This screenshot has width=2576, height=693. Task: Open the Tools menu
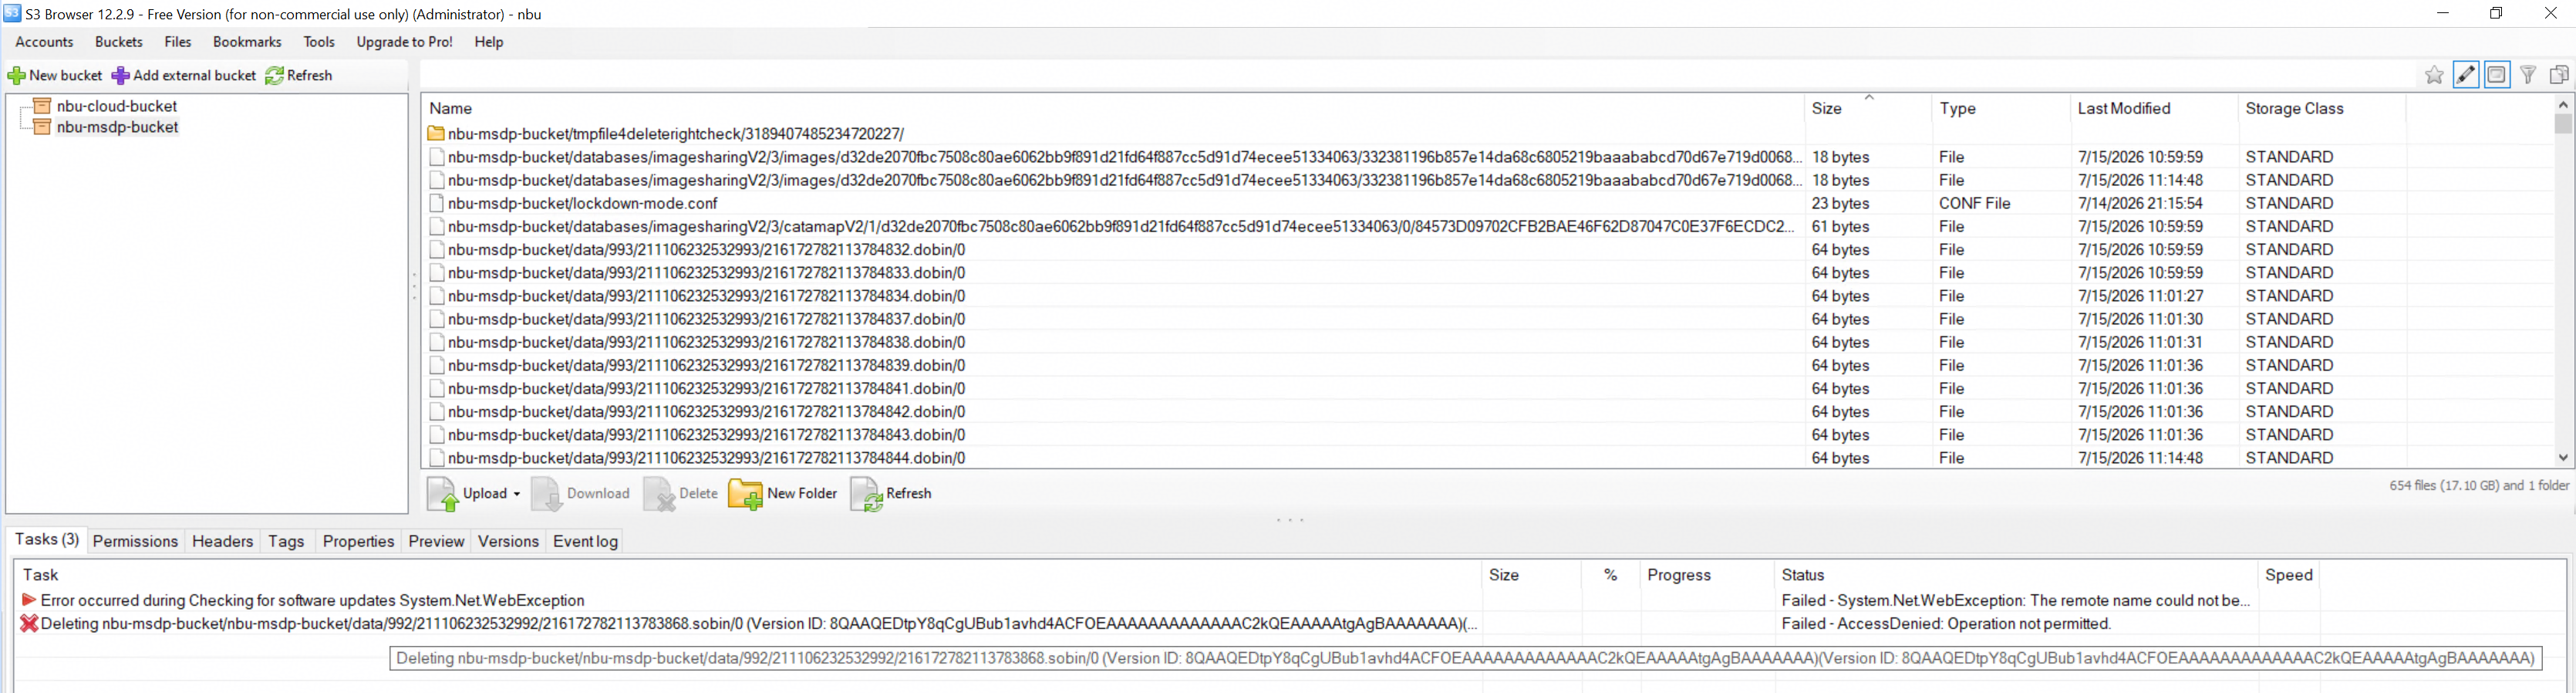coord(319,42)
